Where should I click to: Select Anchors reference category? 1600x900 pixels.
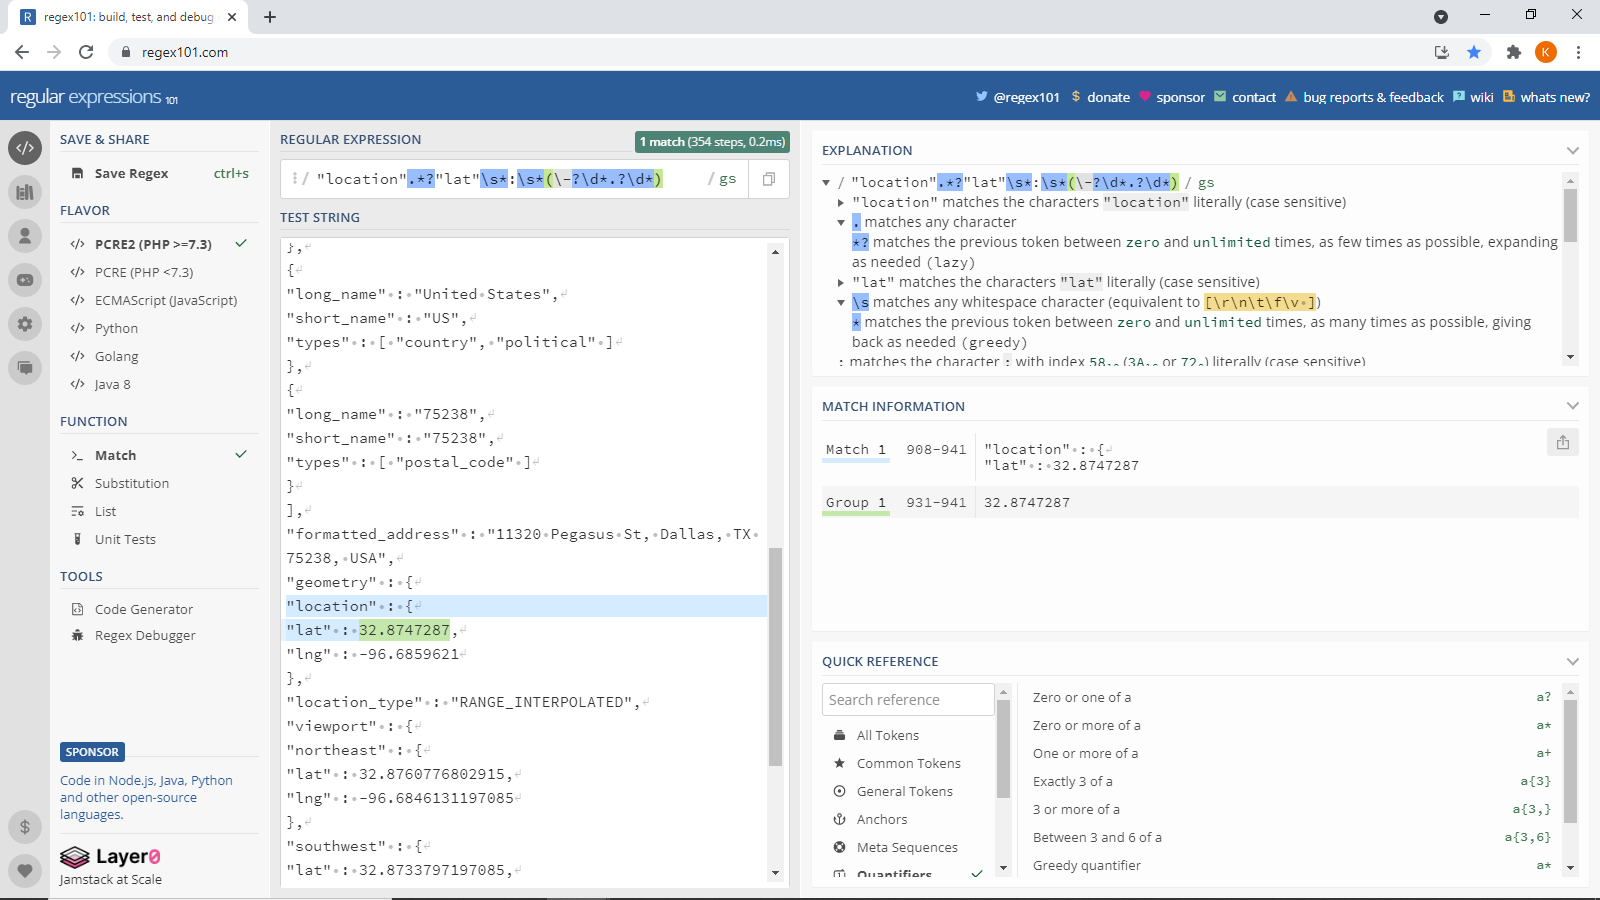click(x=882, y=819)
